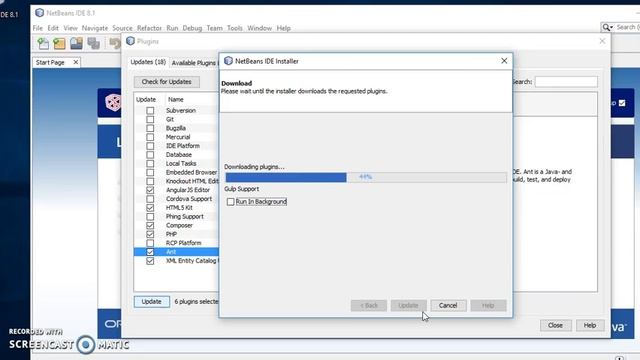This screenshot has width=640, height=360.
Task: Click the Open Project toolbar icon
Action: click(x=76, y=43)
